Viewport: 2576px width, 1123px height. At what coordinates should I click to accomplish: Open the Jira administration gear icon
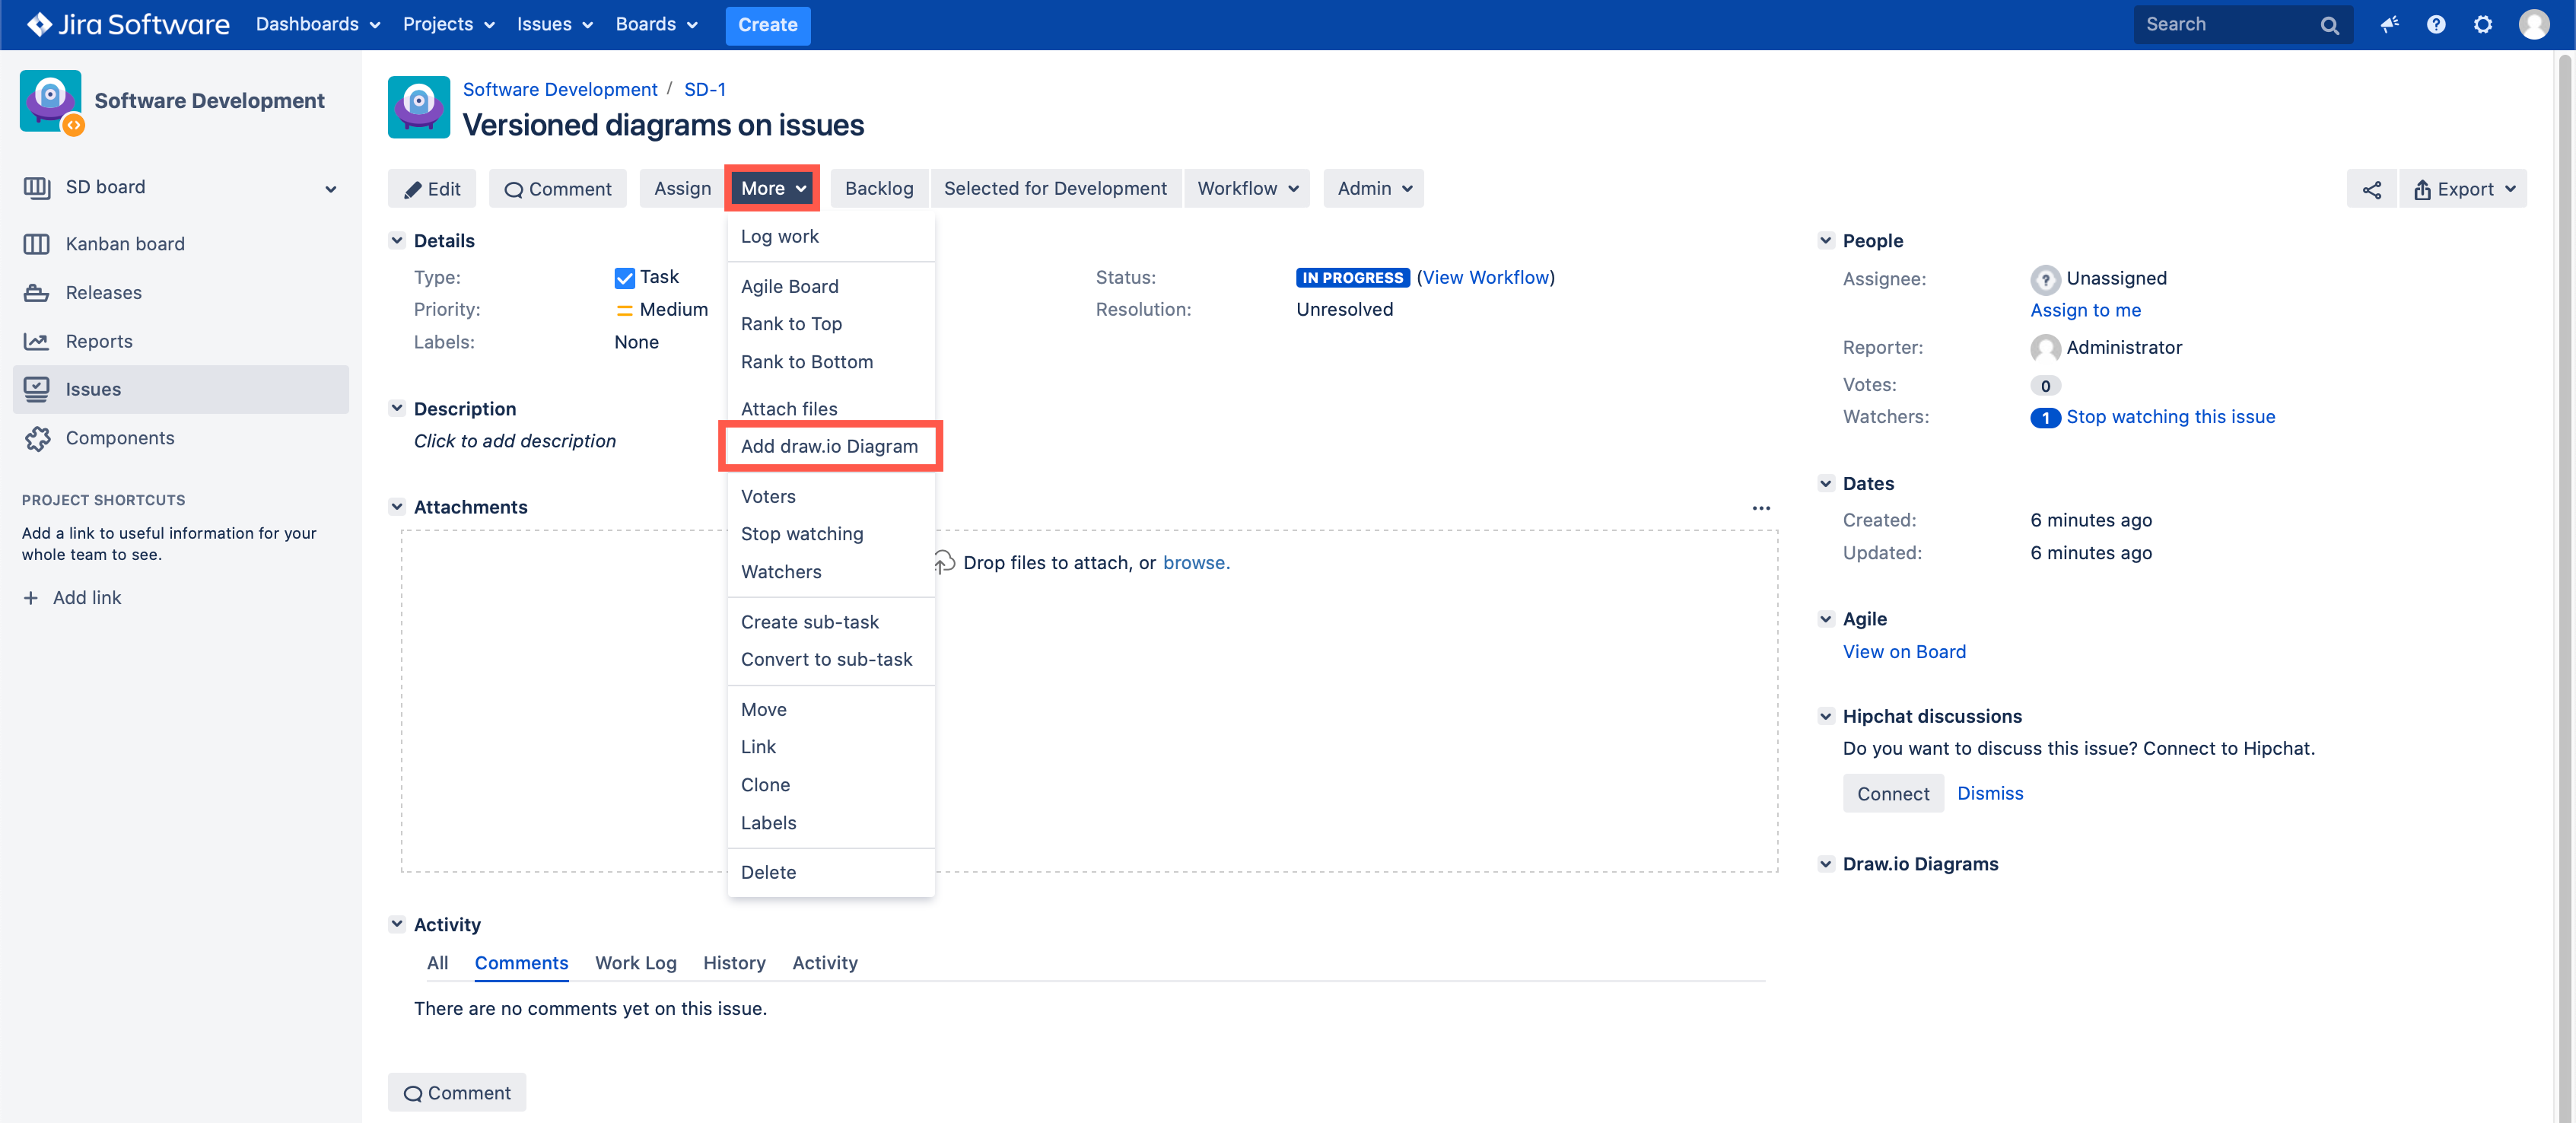coord(2483,24)
